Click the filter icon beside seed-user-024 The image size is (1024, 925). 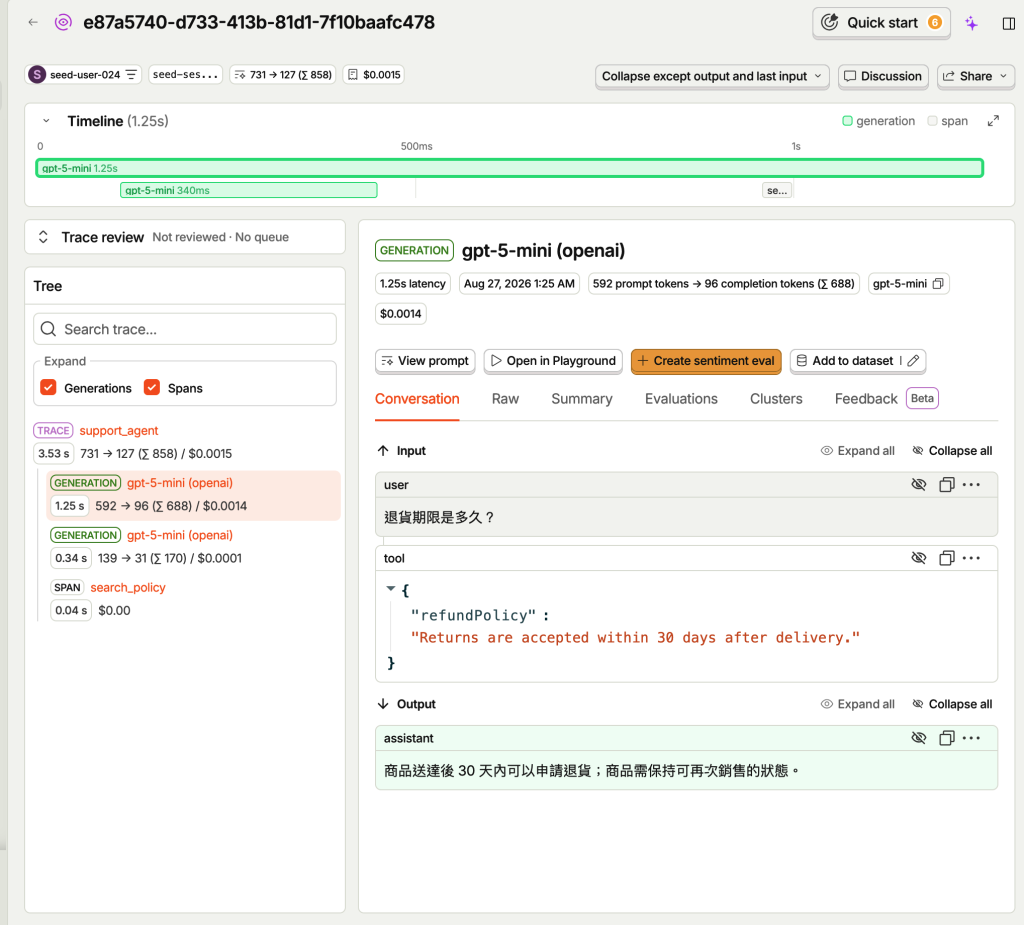[131, 74]
